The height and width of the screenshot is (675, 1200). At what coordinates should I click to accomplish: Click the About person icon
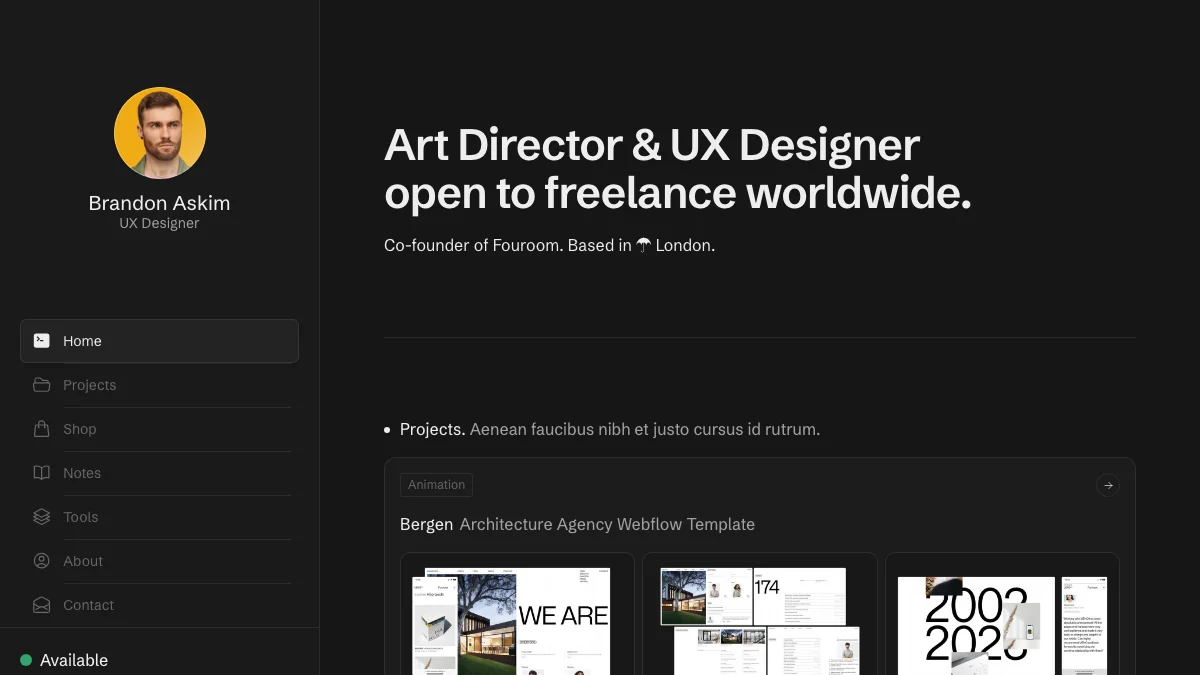point(41,561)
